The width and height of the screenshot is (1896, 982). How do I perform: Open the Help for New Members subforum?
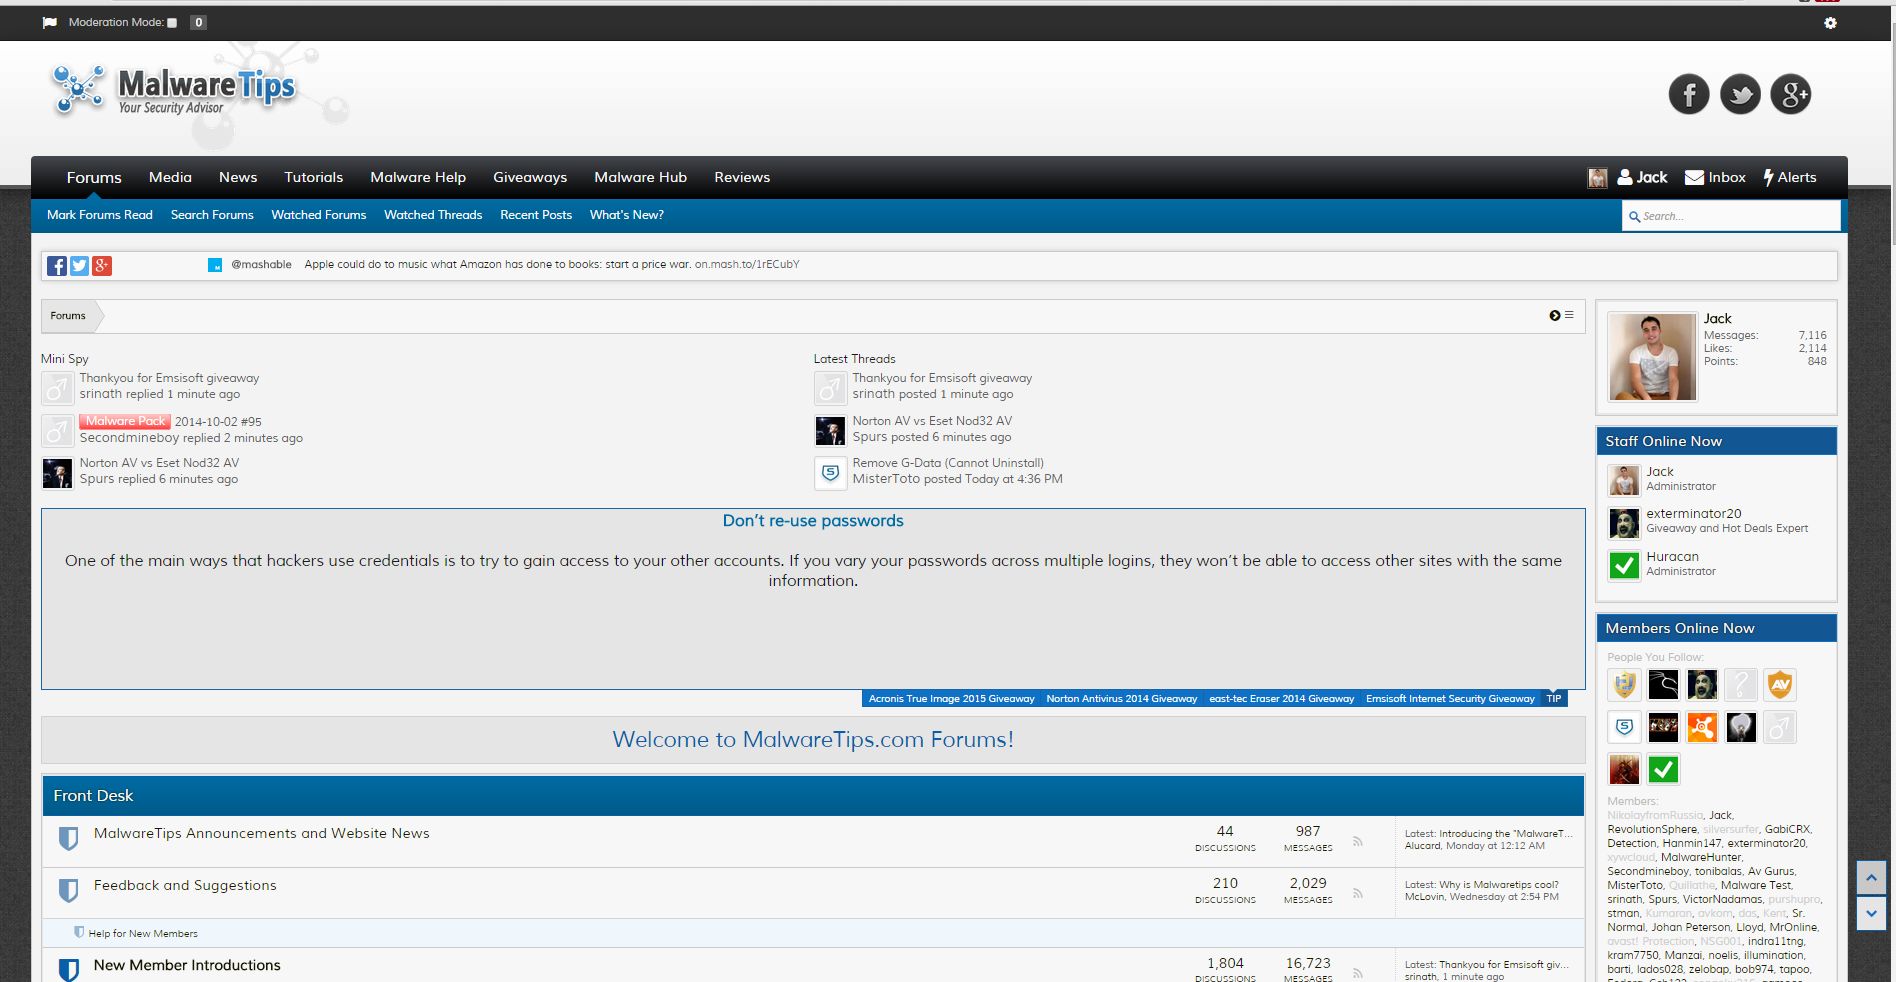coord(143,934)
